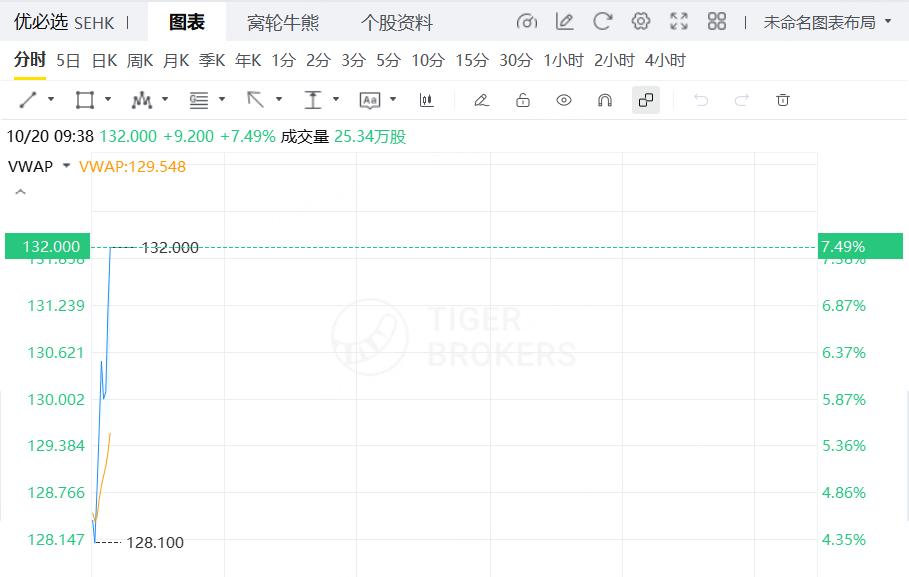Switch to the 个股资料 tab

tap(397, 23)
